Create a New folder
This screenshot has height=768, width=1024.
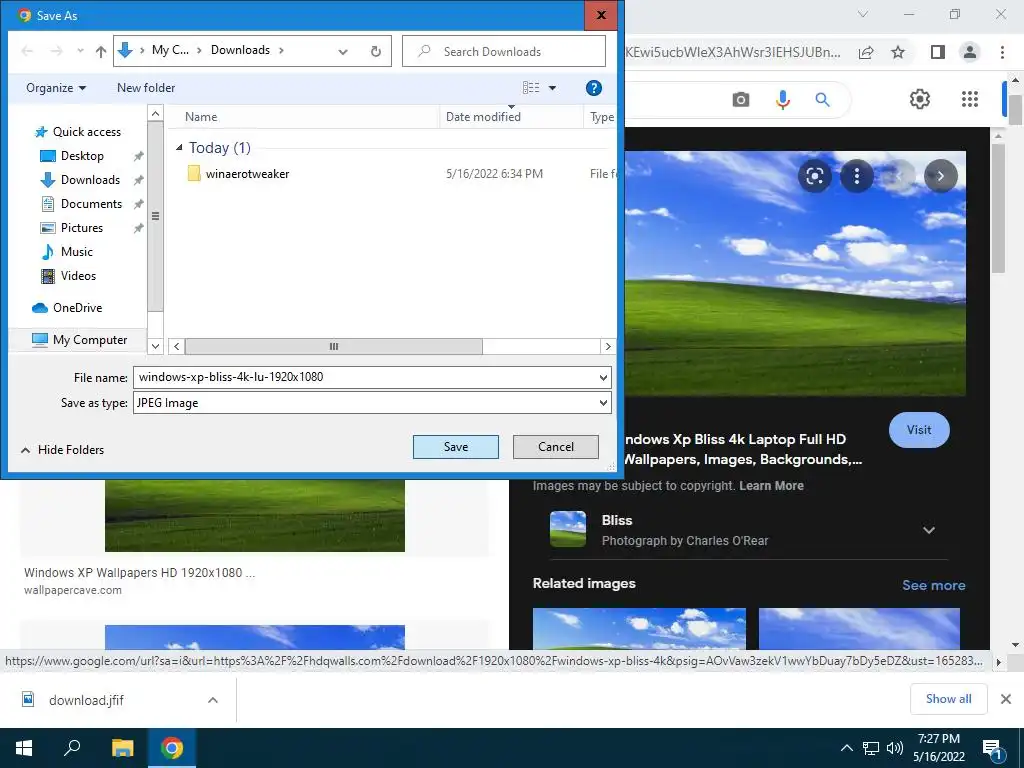(146, 88)
